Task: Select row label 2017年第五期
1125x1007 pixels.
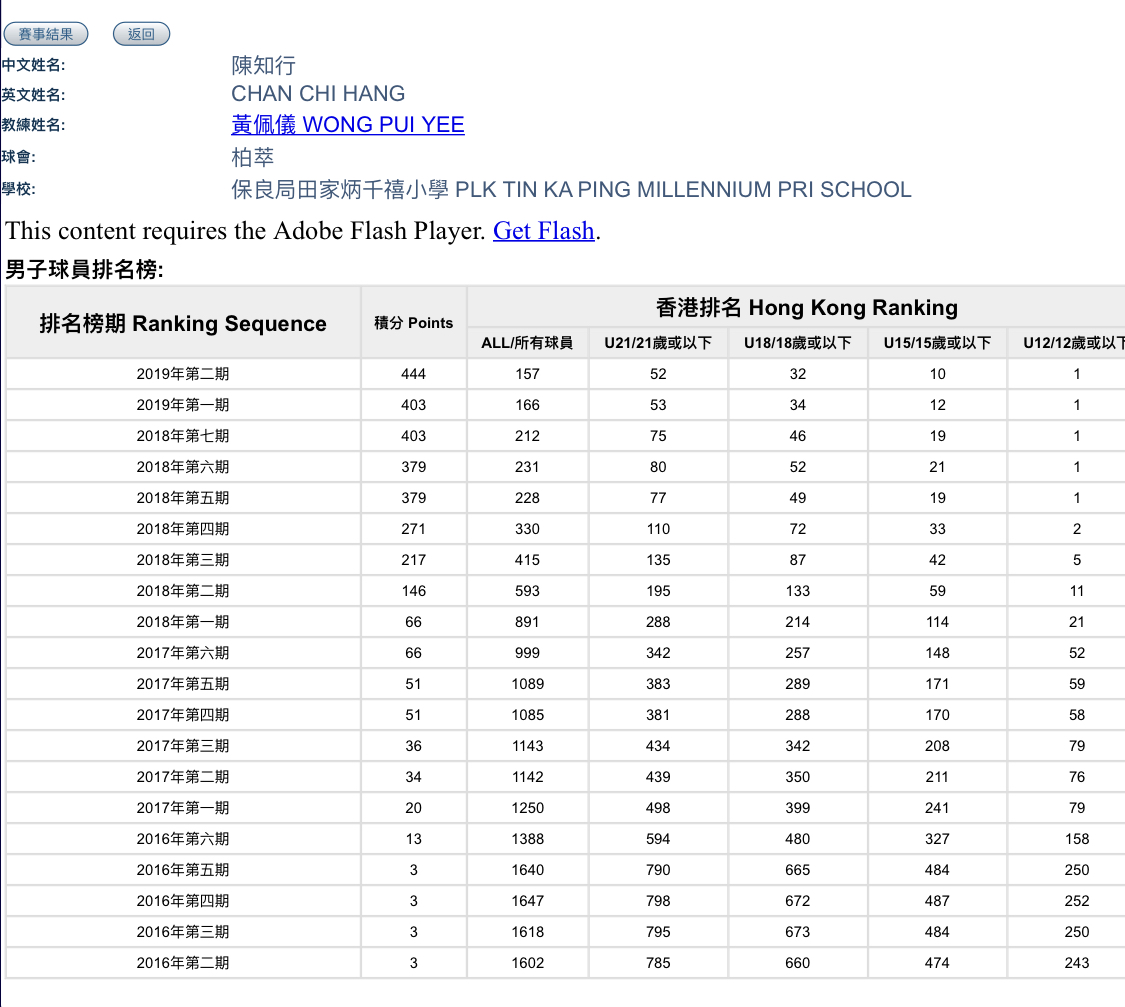Action: [183, 684]
